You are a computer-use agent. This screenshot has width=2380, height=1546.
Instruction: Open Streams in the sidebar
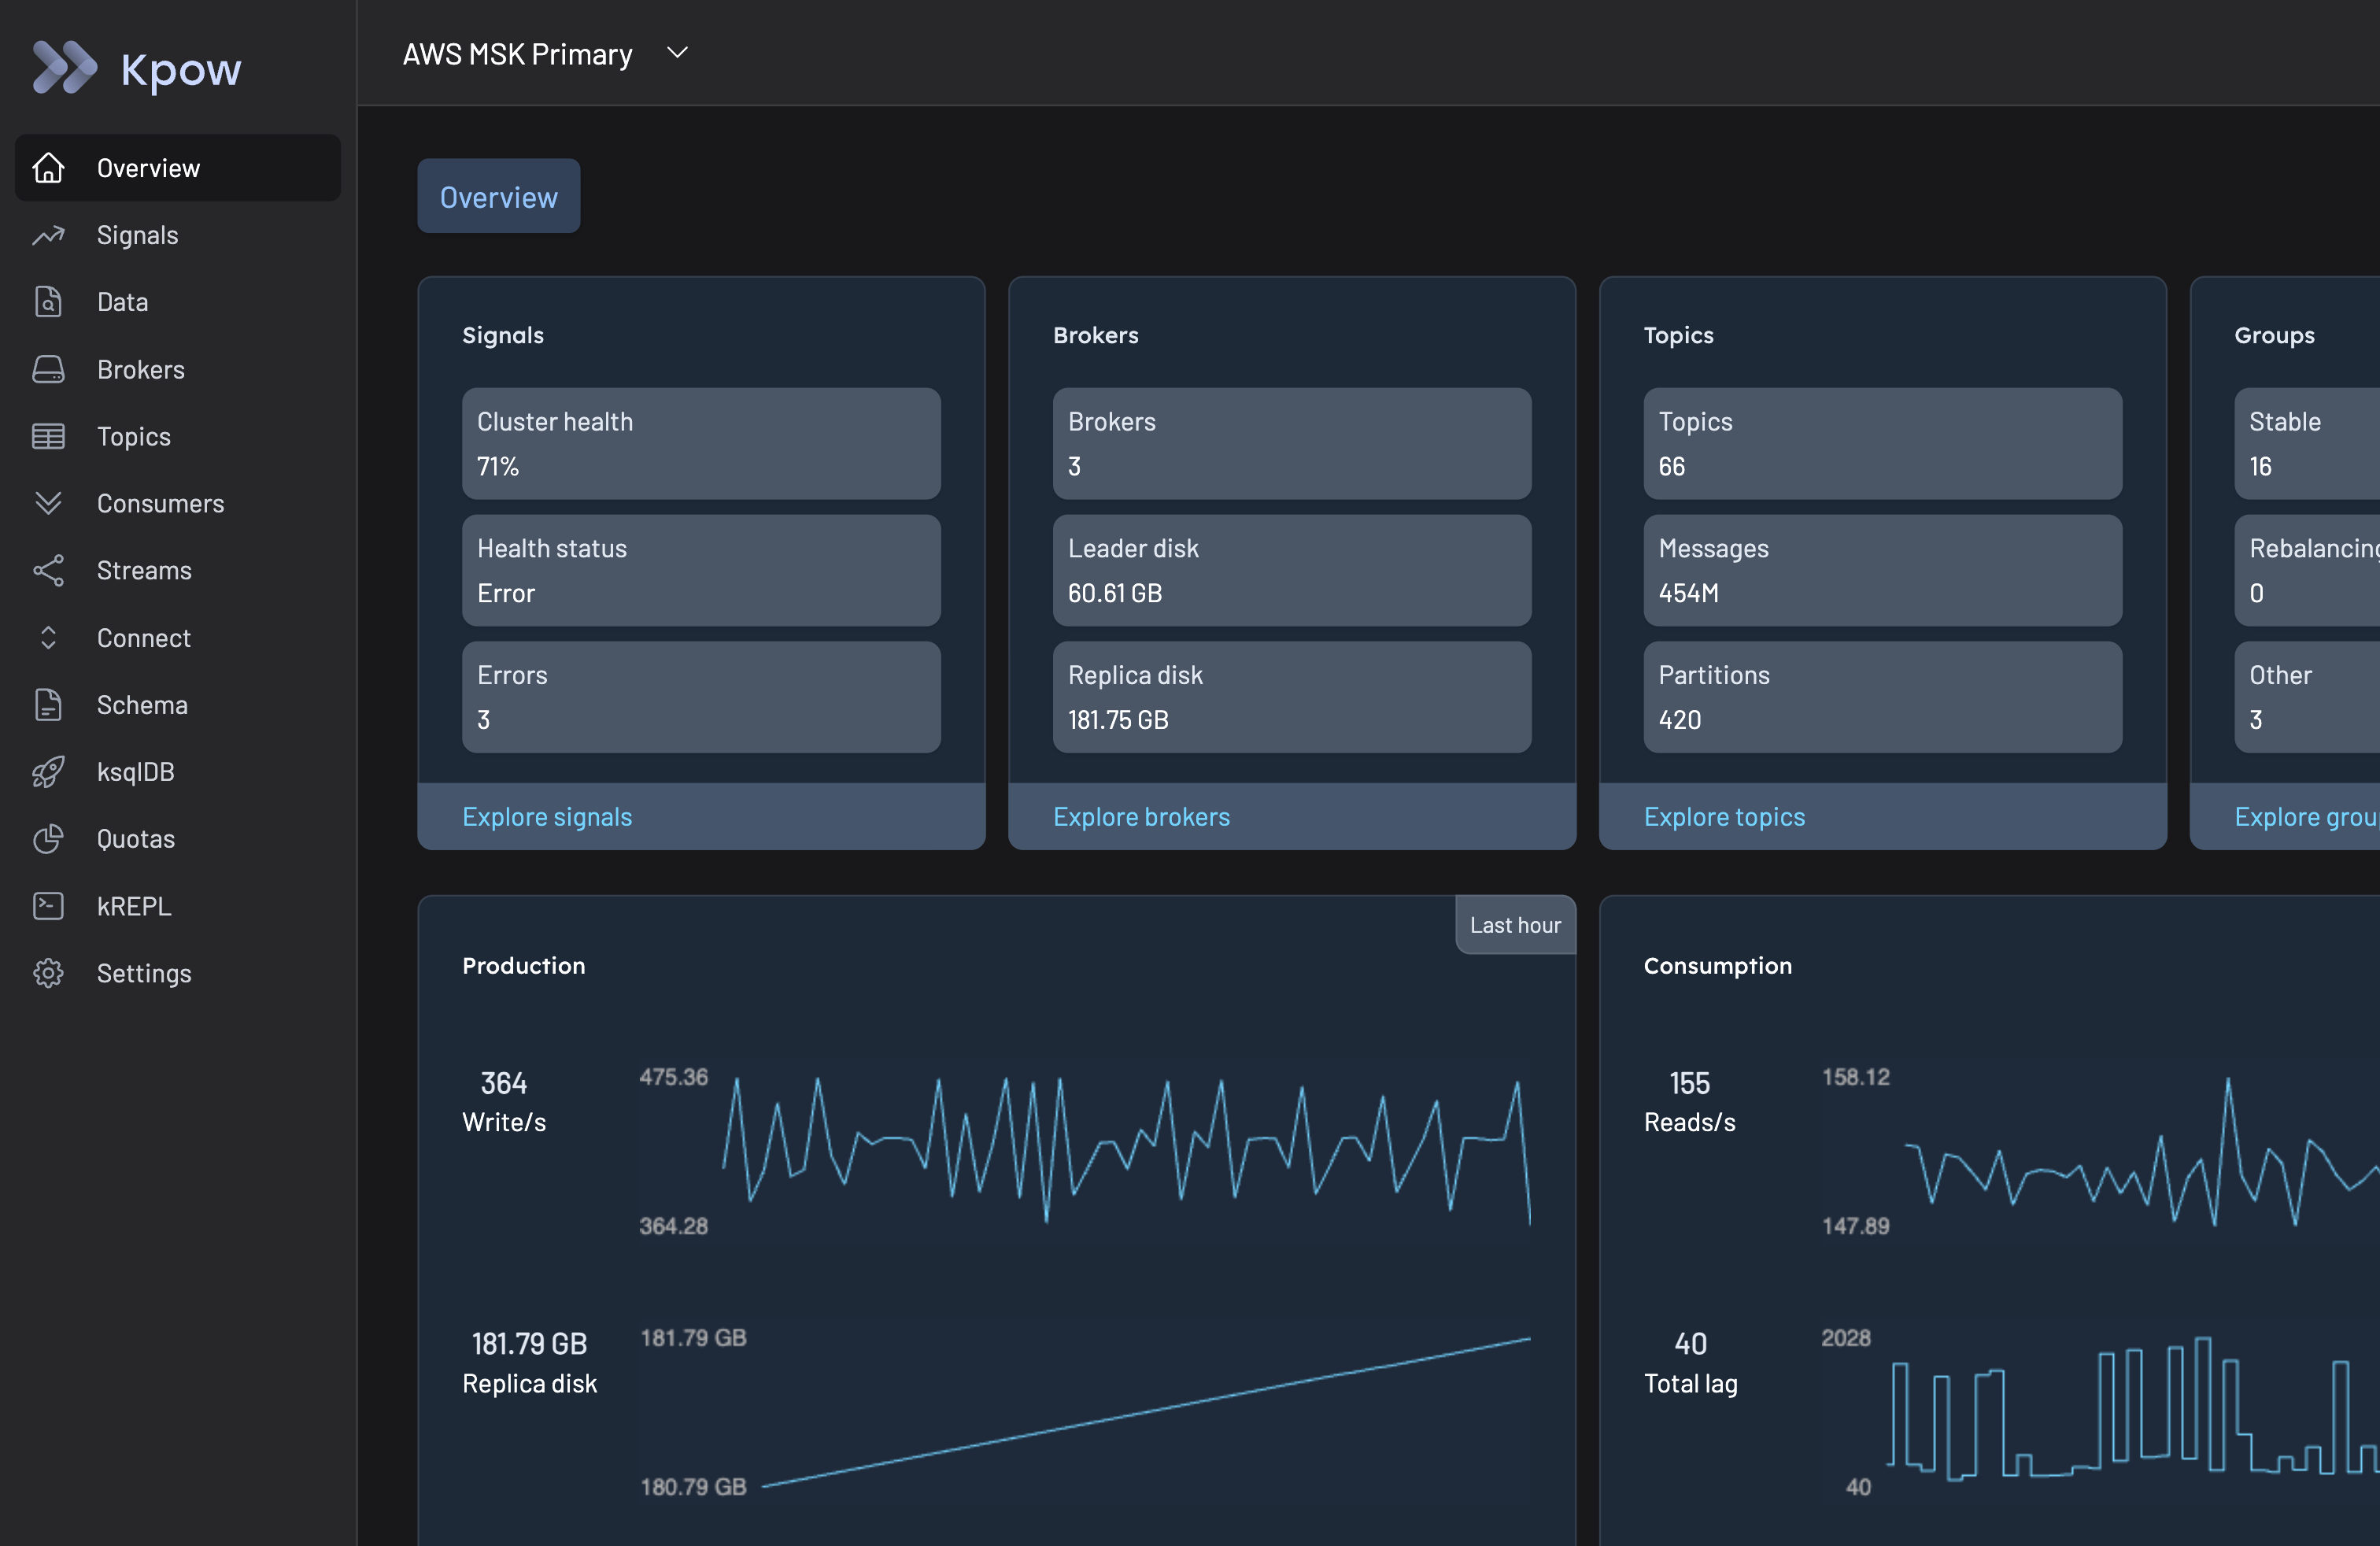[178, 570]
